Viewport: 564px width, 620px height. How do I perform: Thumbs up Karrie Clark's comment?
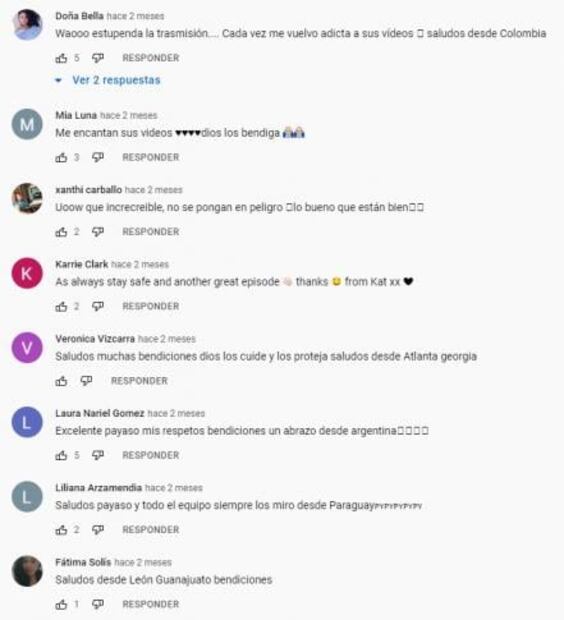pos(61,306)
